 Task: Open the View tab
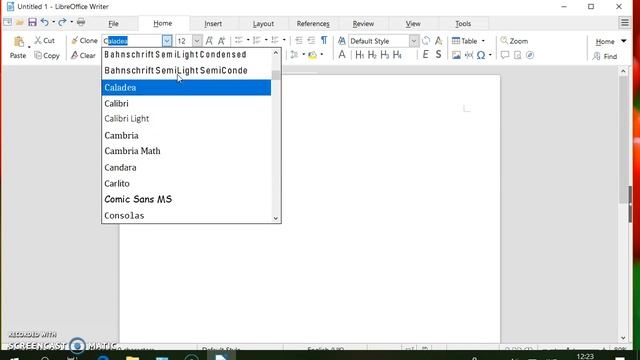click(x=413, y=24)
